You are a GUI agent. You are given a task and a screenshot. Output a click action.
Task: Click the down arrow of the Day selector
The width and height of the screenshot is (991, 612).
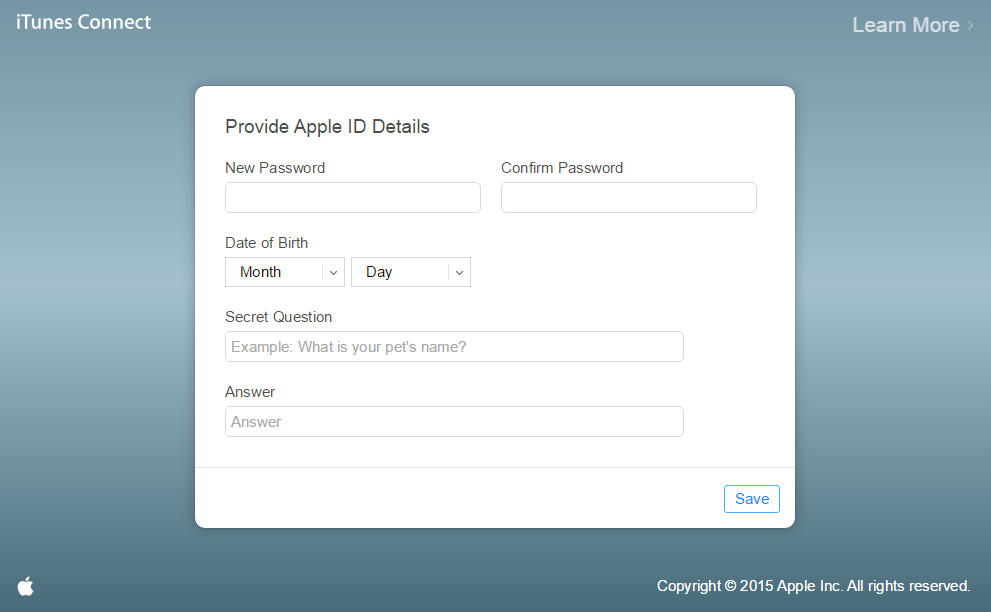(459, 272)
